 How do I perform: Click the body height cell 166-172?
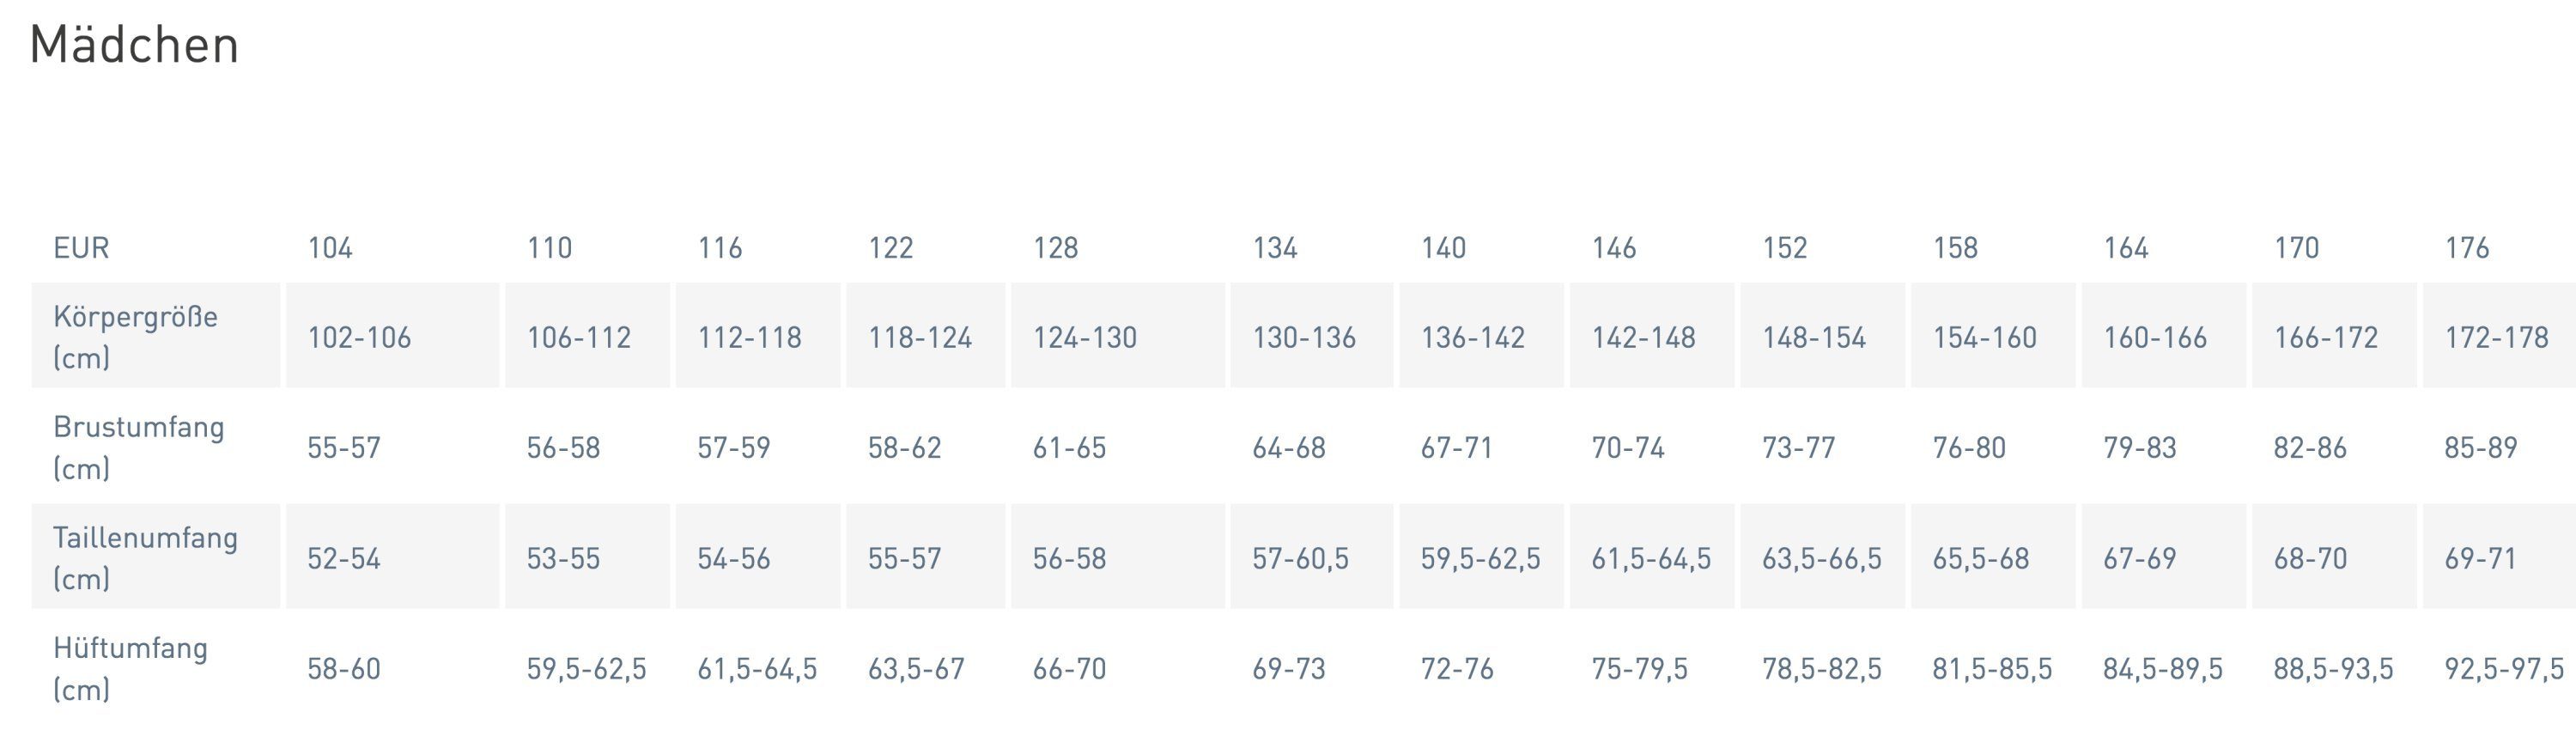tap(2325, 337)
